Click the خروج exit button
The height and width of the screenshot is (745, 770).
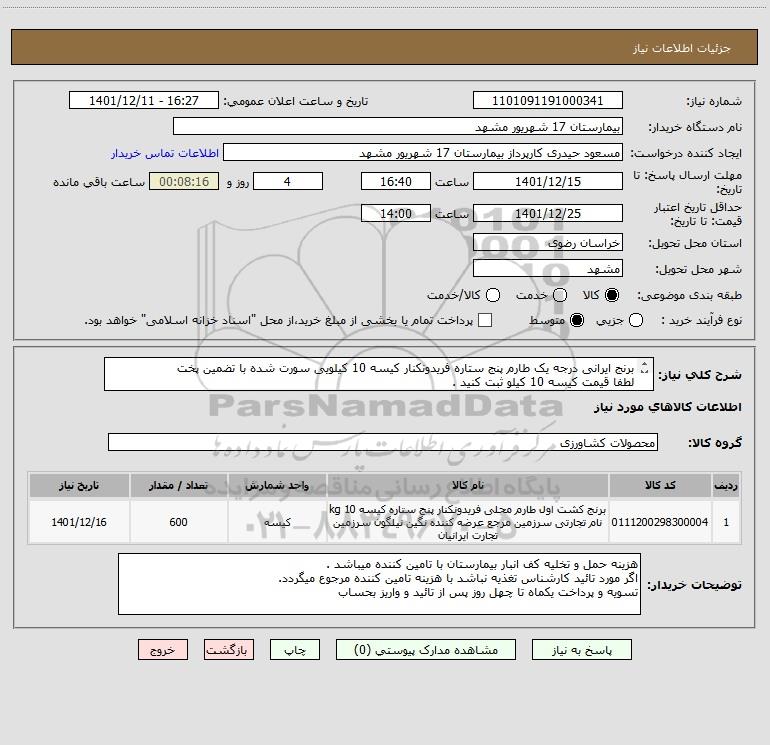(163, 650)
